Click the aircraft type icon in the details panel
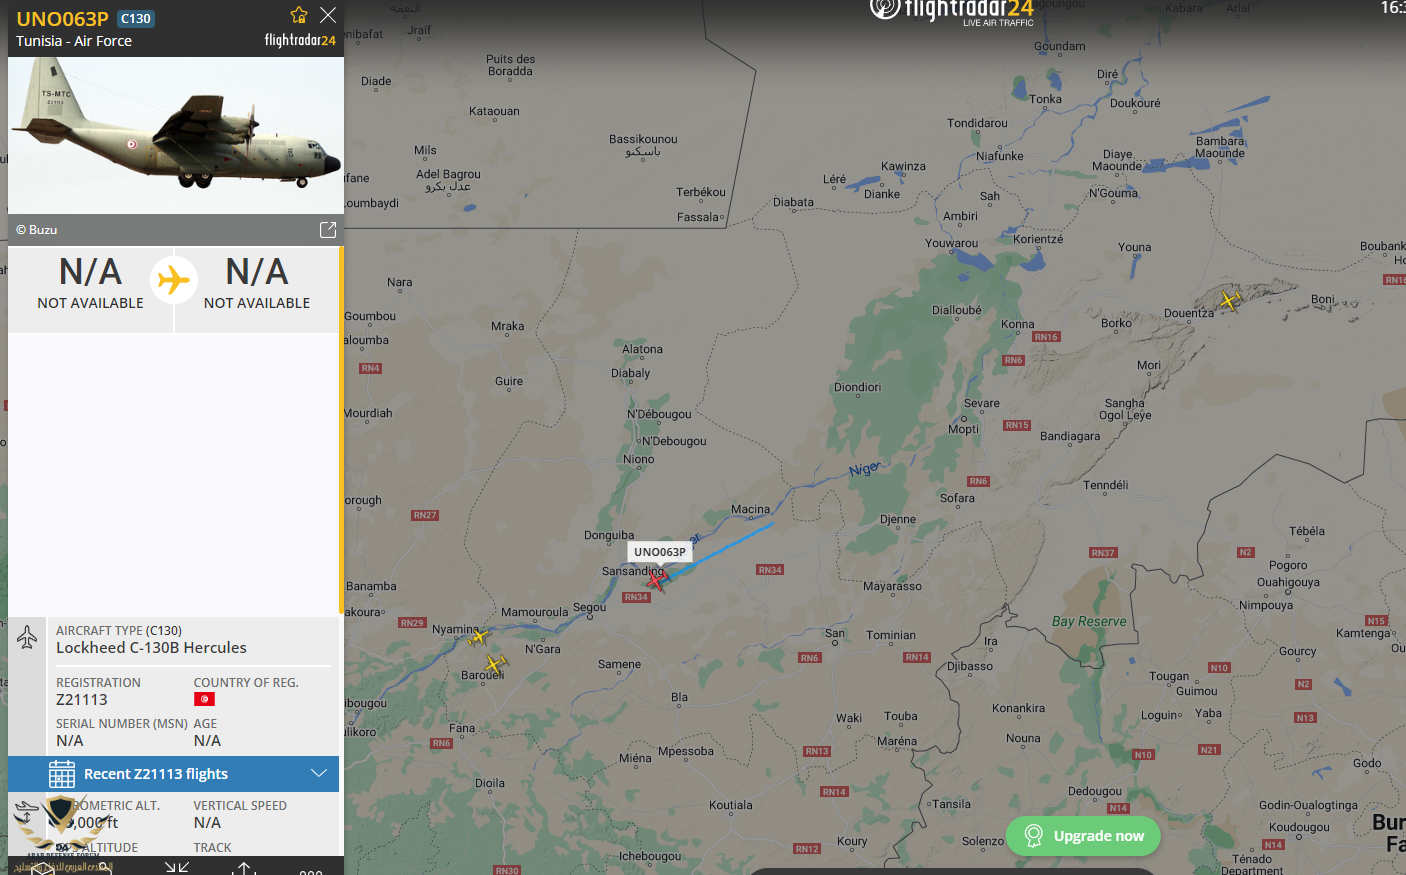 (x=27, y=637)
